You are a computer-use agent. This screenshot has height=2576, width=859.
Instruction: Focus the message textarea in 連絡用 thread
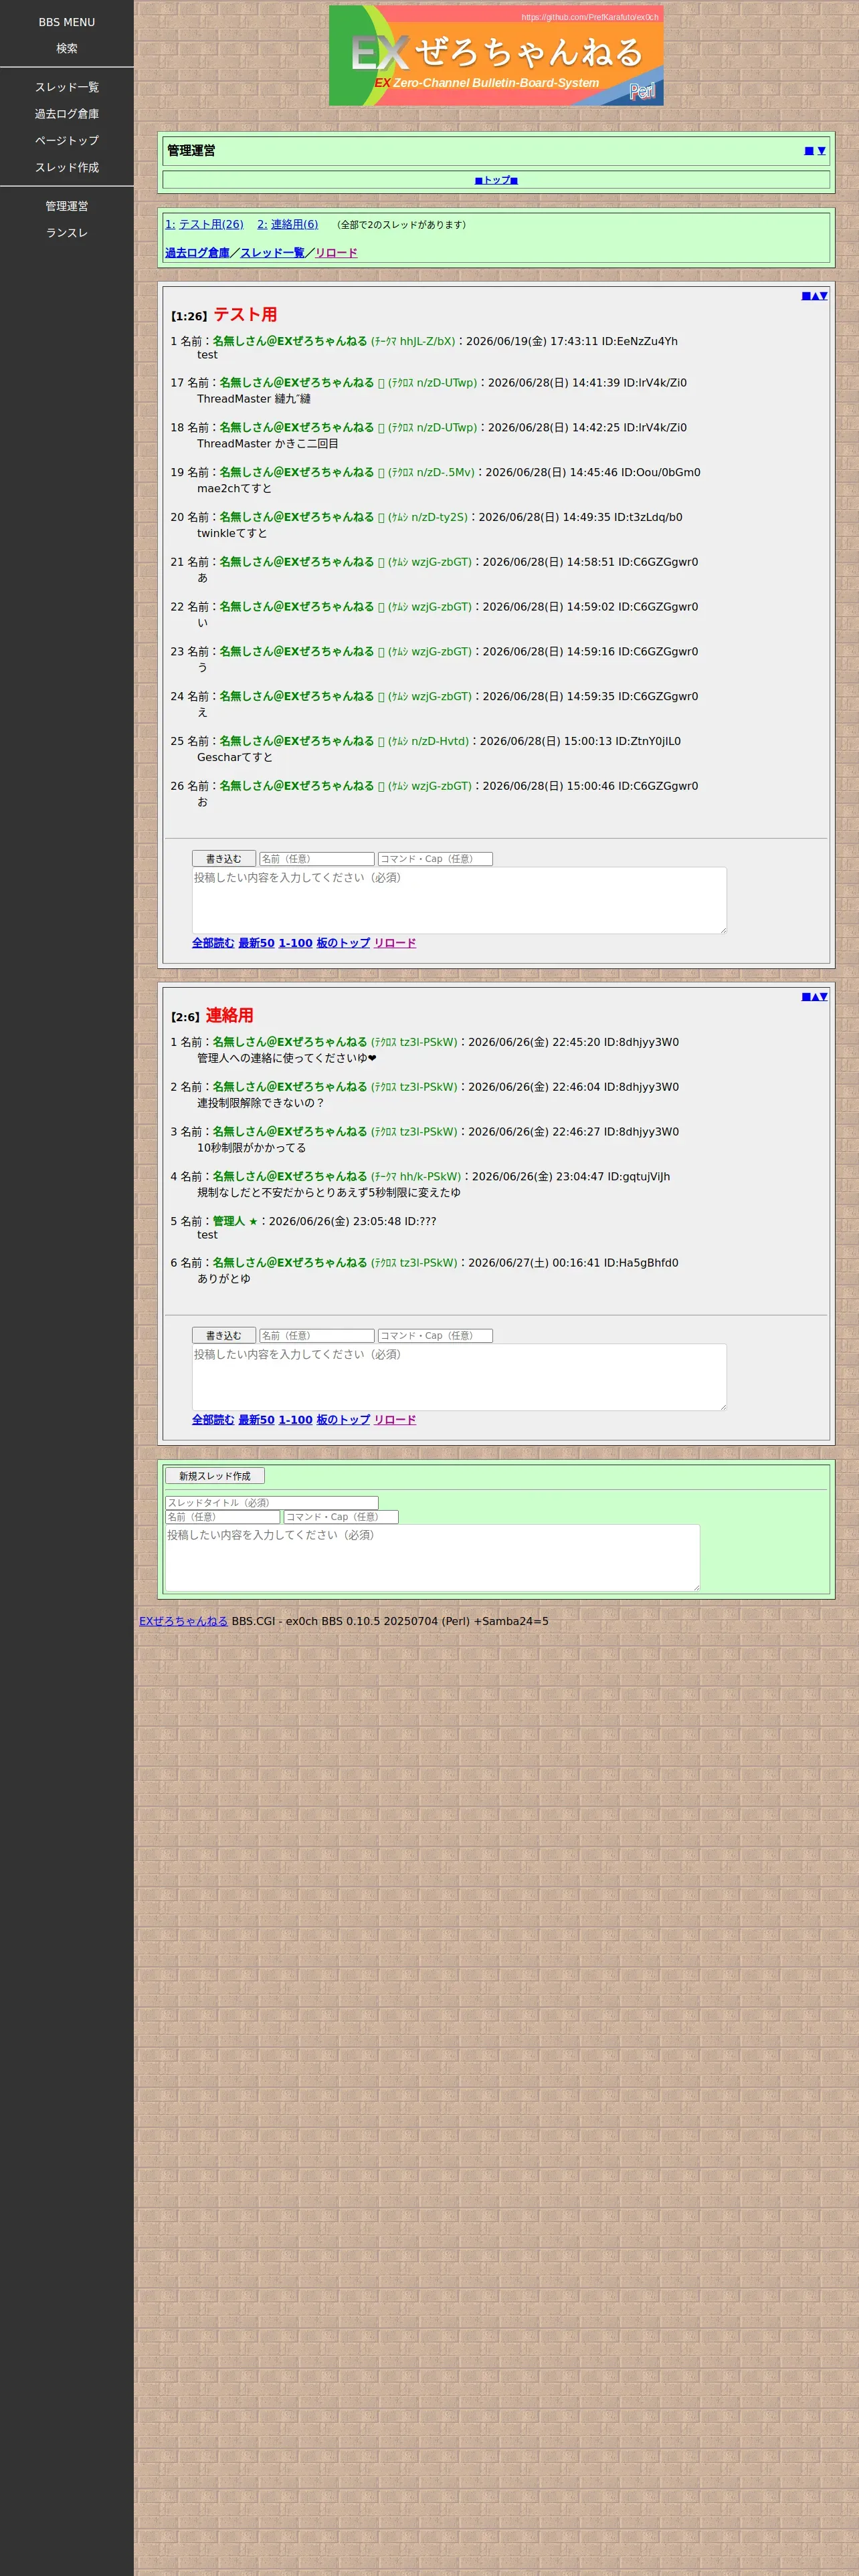point(459,1377)
